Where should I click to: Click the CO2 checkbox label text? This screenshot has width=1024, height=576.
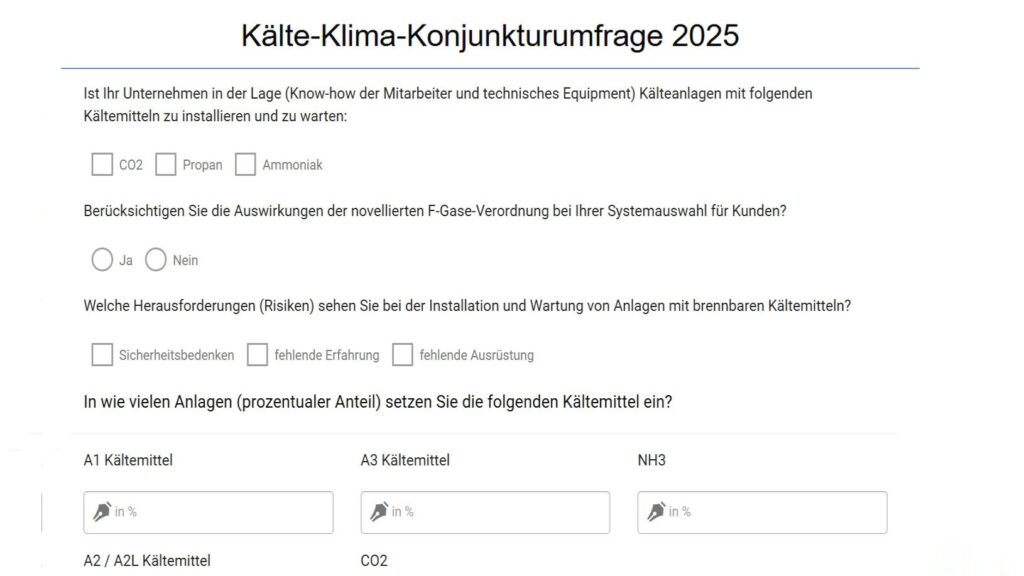coord(131,165)
